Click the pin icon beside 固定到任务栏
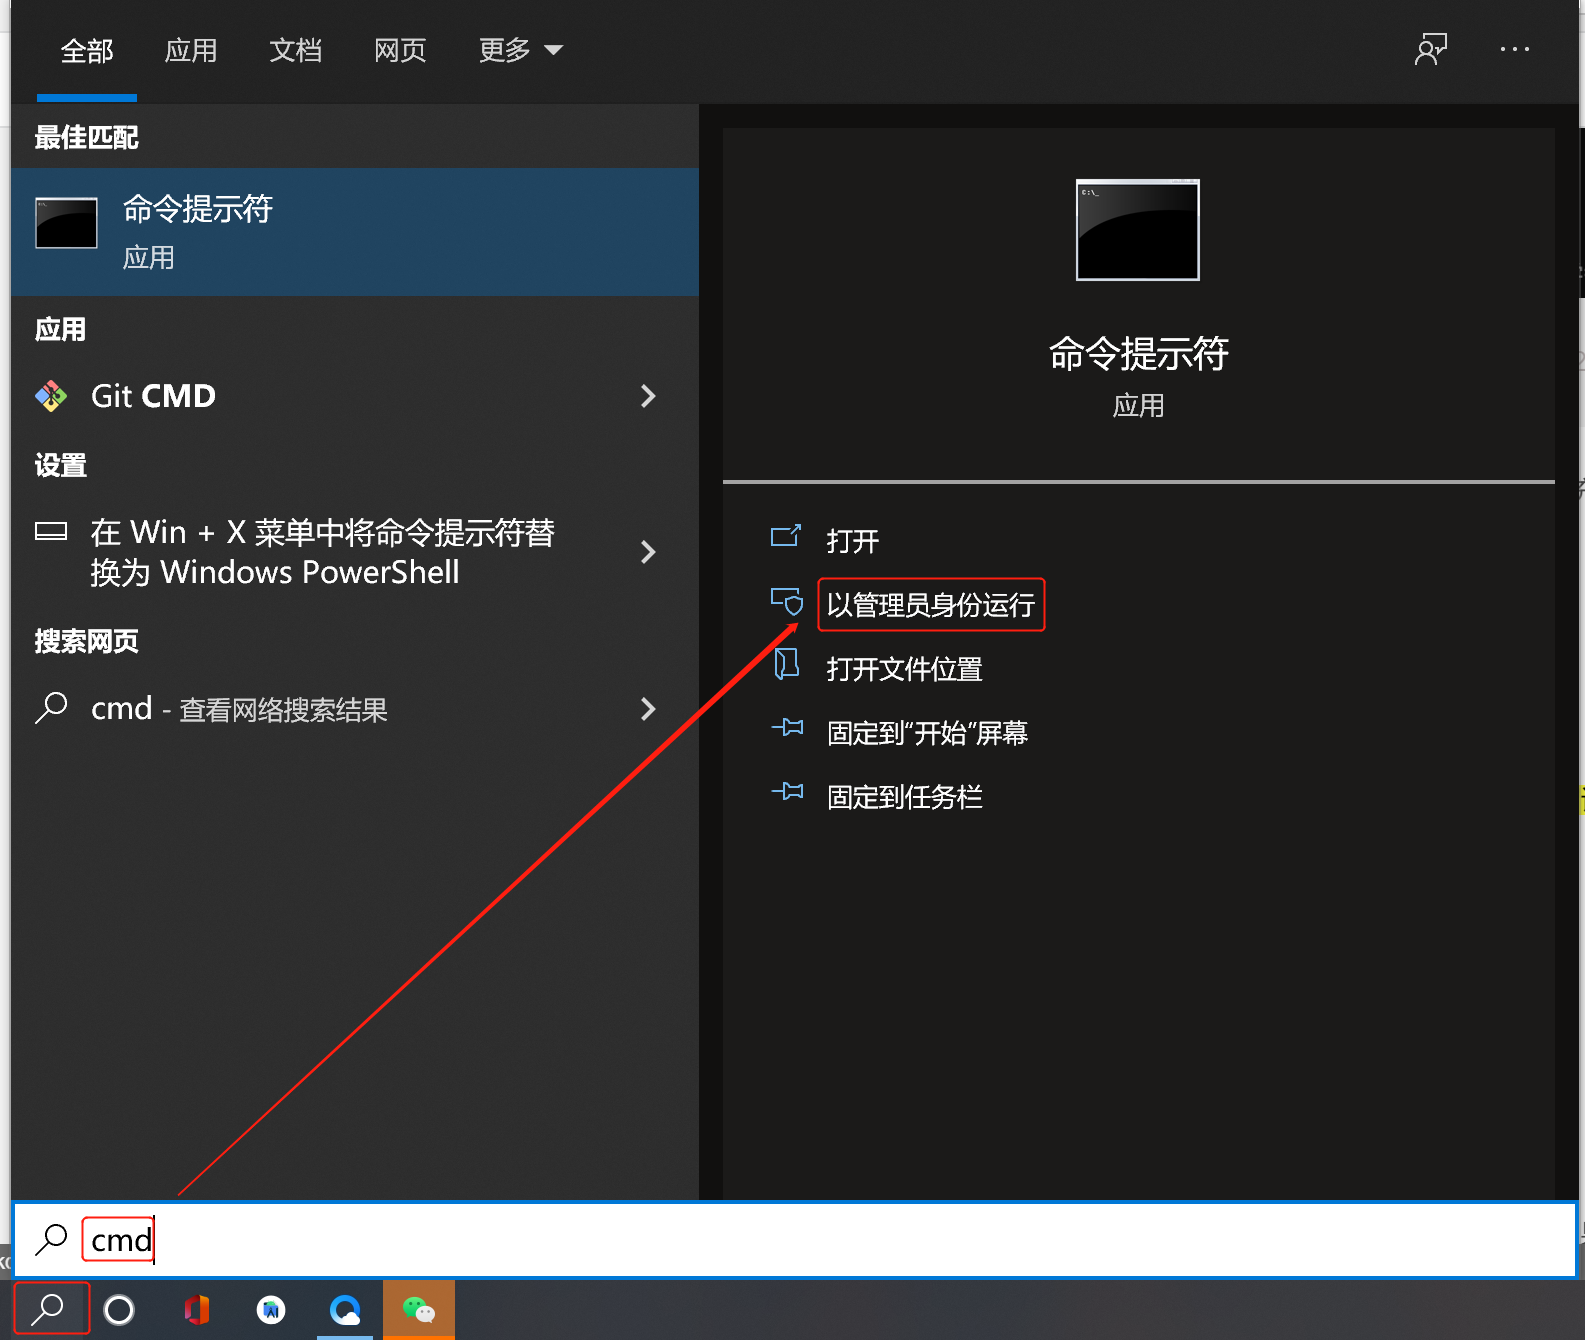Viewport: 1585px width, 1340px height. pos(787,792)
